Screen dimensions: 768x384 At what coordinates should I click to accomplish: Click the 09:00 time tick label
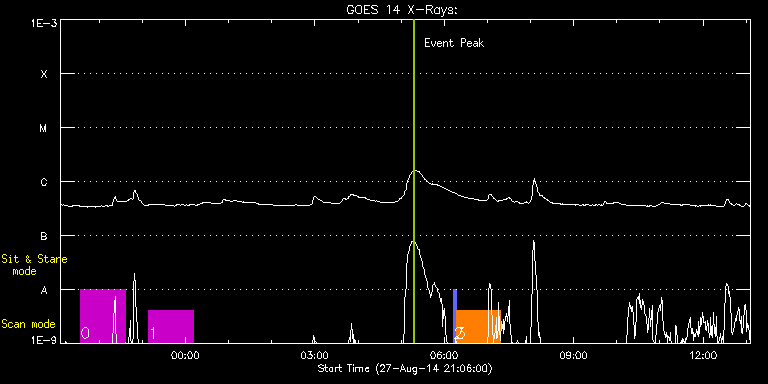point(574,354)
